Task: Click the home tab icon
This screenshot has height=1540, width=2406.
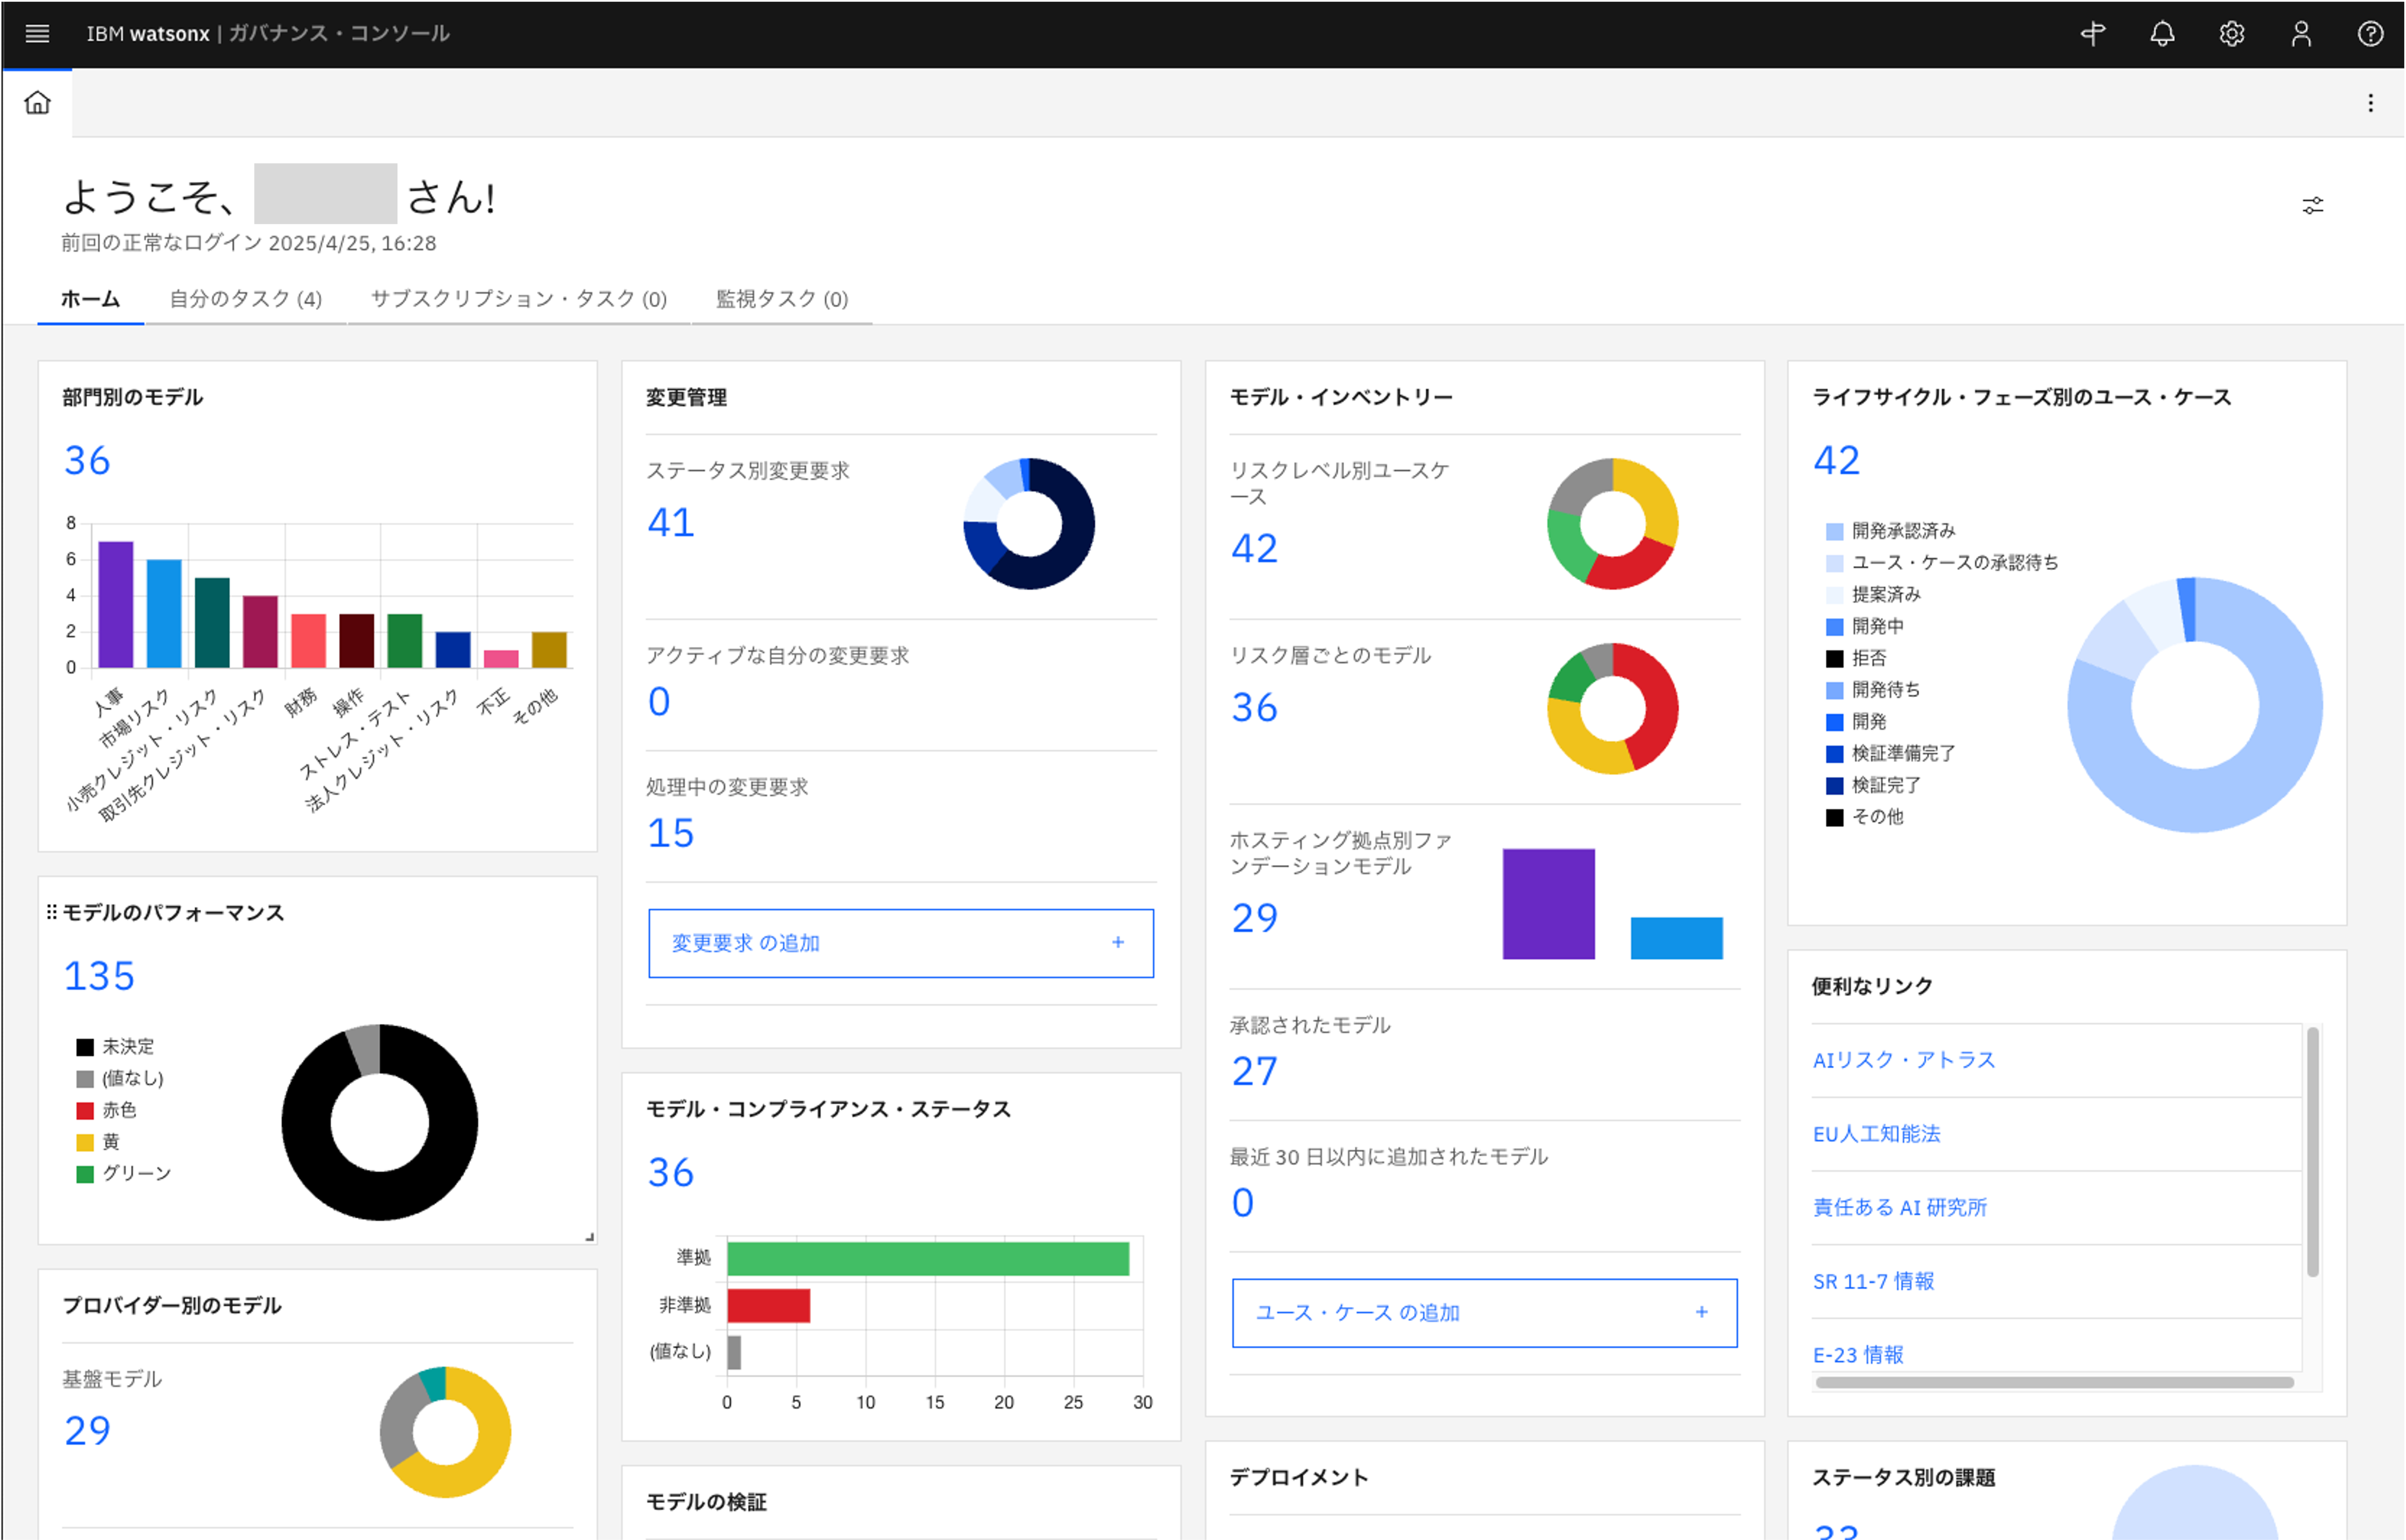Action: (37, 103)
